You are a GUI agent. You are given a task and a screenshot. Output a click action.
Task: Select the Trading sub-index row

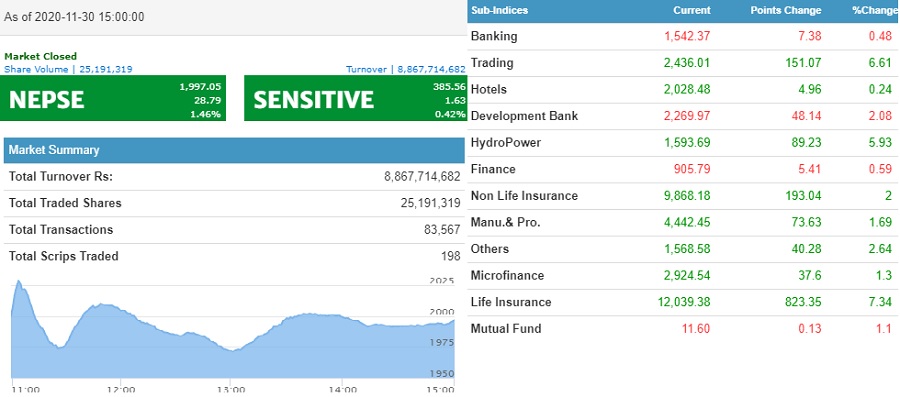click(682, 63)
